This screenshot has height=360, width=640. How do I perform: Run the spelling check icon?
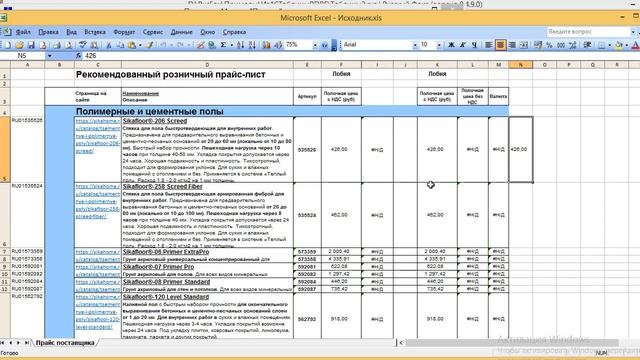point(82,45)
